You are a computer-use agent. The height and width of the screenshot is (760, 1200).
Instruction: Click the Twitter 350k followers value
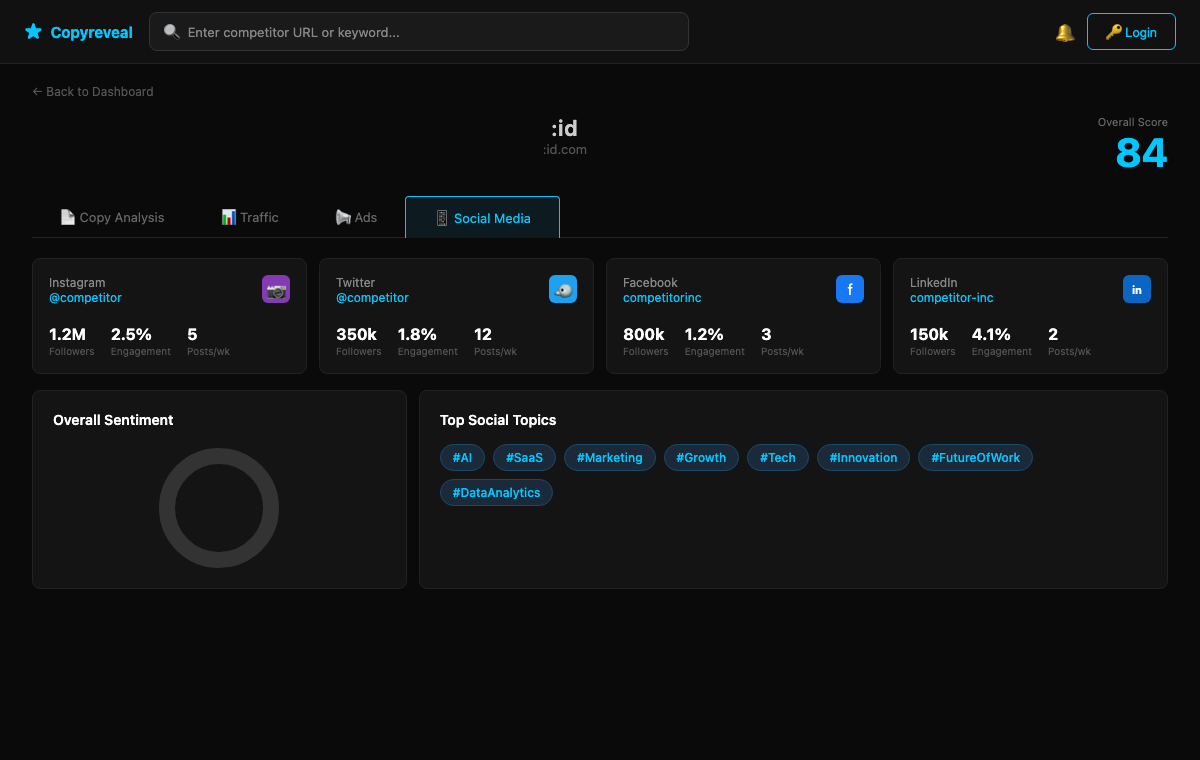click(x=356, y=334)
